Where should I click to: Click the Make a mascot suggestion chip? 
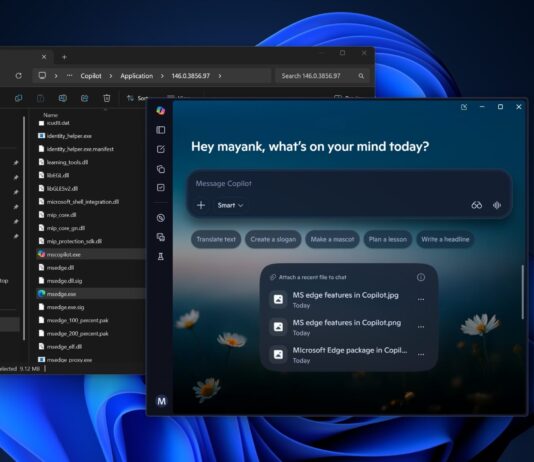pos(332,239)
